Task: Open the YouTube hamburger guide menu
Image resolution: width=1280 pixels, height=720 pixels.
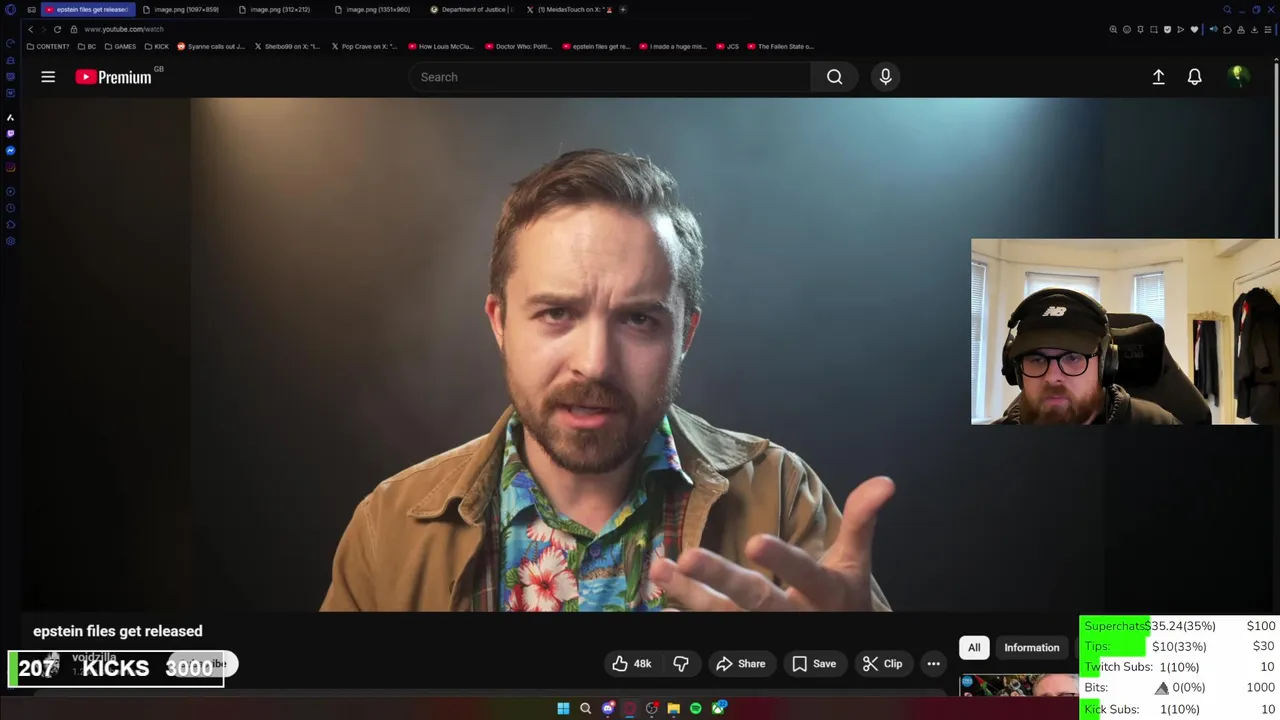Action: (x=48, y=77)
